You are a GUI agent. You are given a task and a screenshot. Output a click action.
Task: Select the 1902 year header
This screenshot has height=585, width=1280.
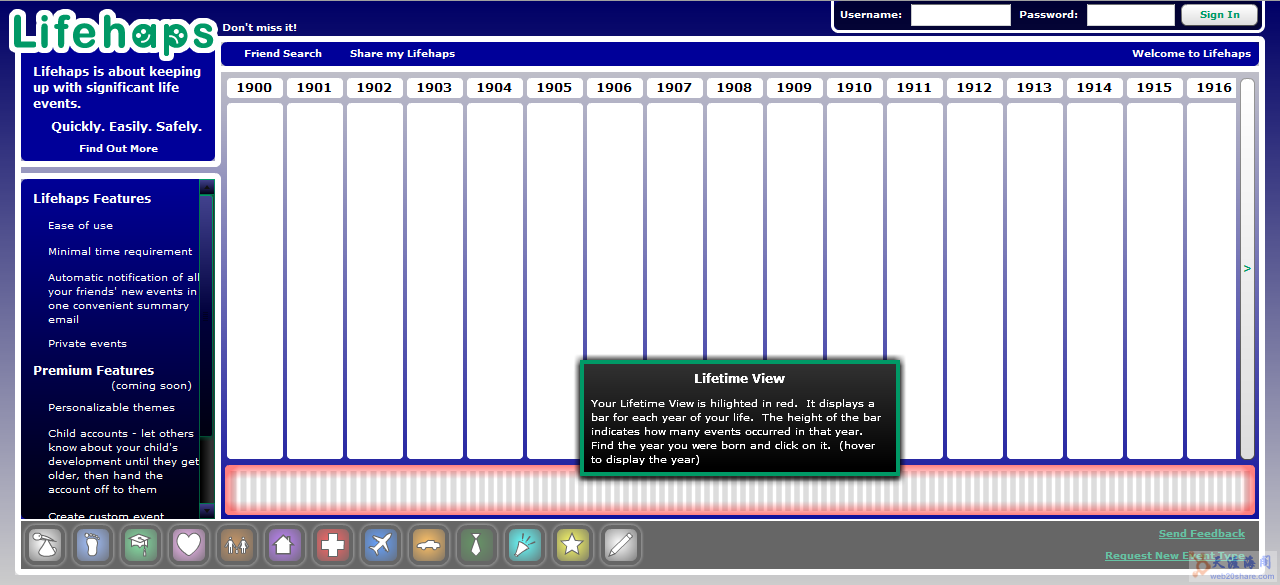(374, 88)
